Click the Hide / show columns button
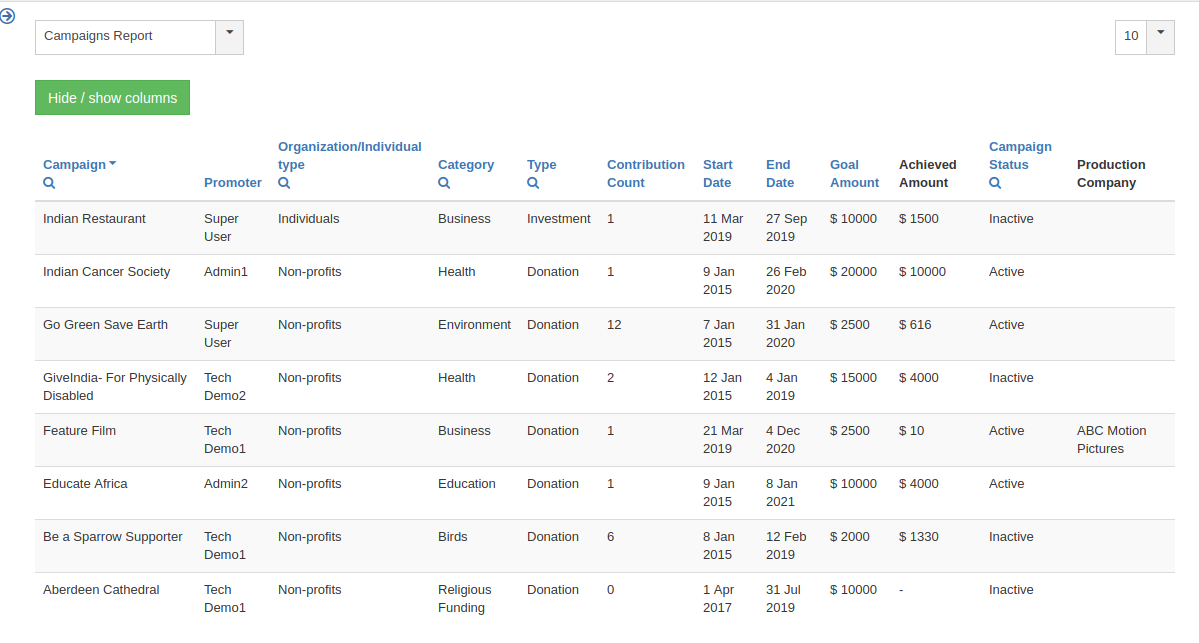1199x643 pixels. pyautogui.click(x=112, y=98)
